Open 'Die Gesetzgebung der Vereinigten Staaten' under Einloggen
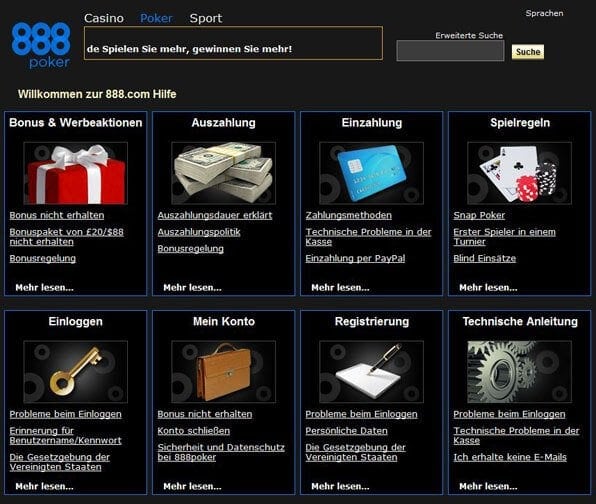The height and width of the screenshot is (504, 596). (60, 462)
